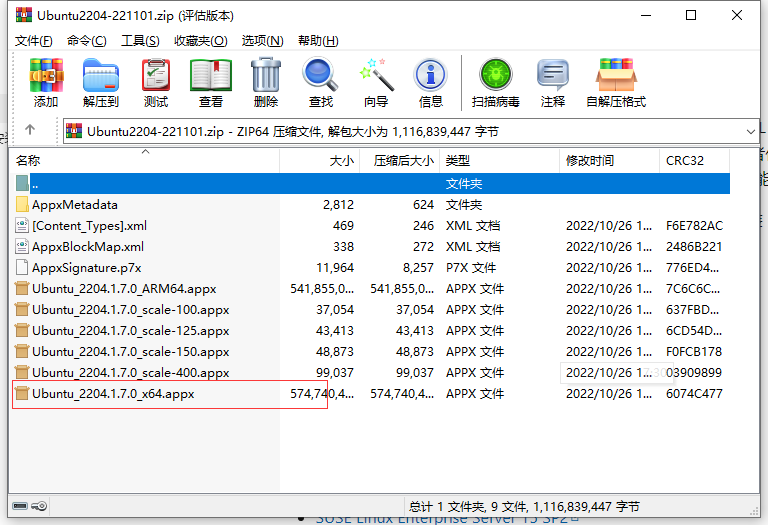Open the Options (选项) menu
768x525 pixels.
click(x=263, y=41)
